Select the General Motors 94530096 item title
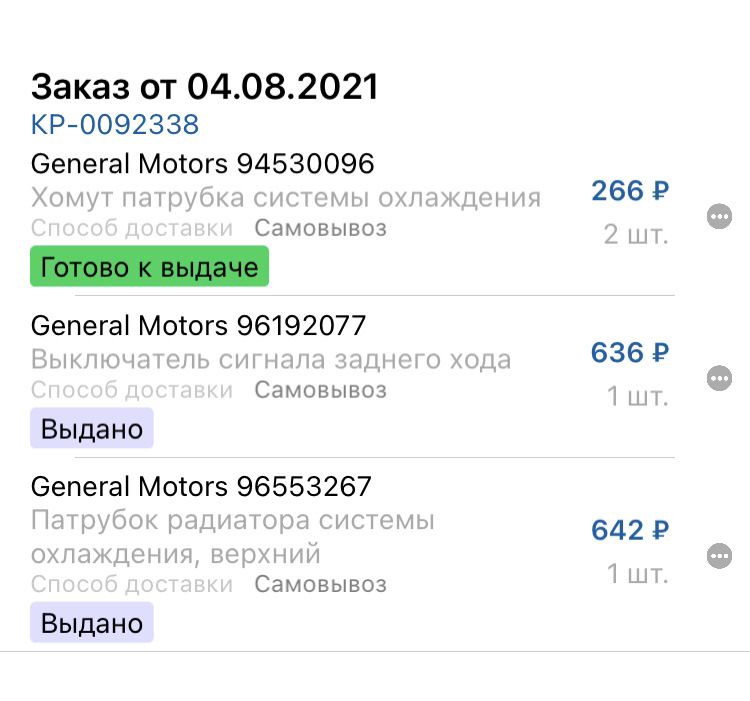This screenshot has width=750, height=701. (x=203, y=163)
